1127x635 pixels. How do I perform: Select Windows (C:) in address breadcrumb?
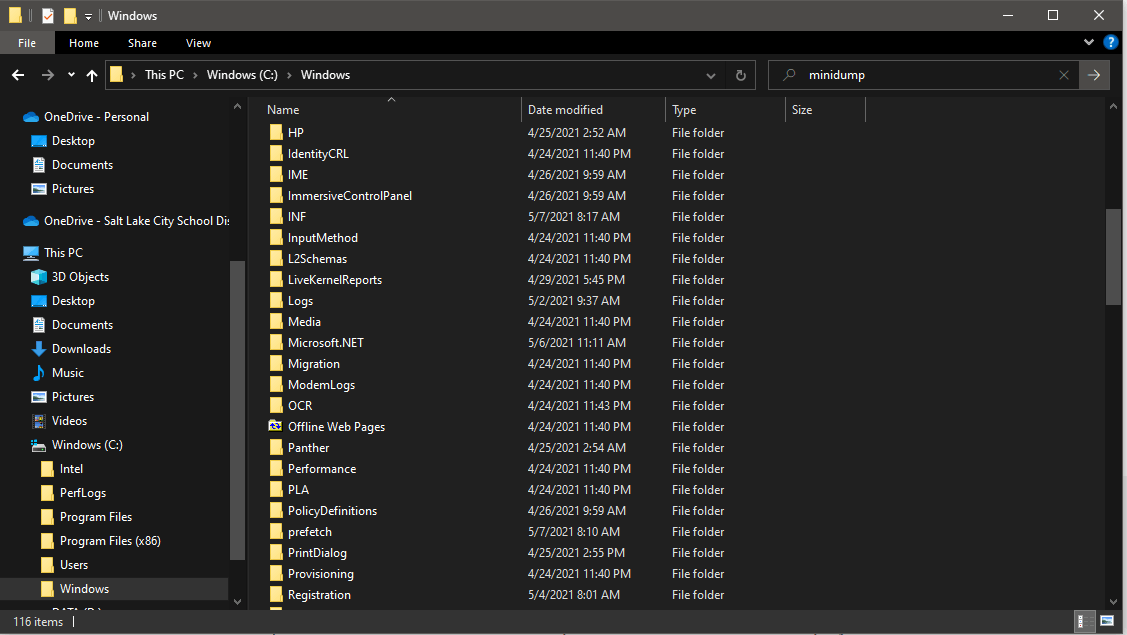[242, 75]
